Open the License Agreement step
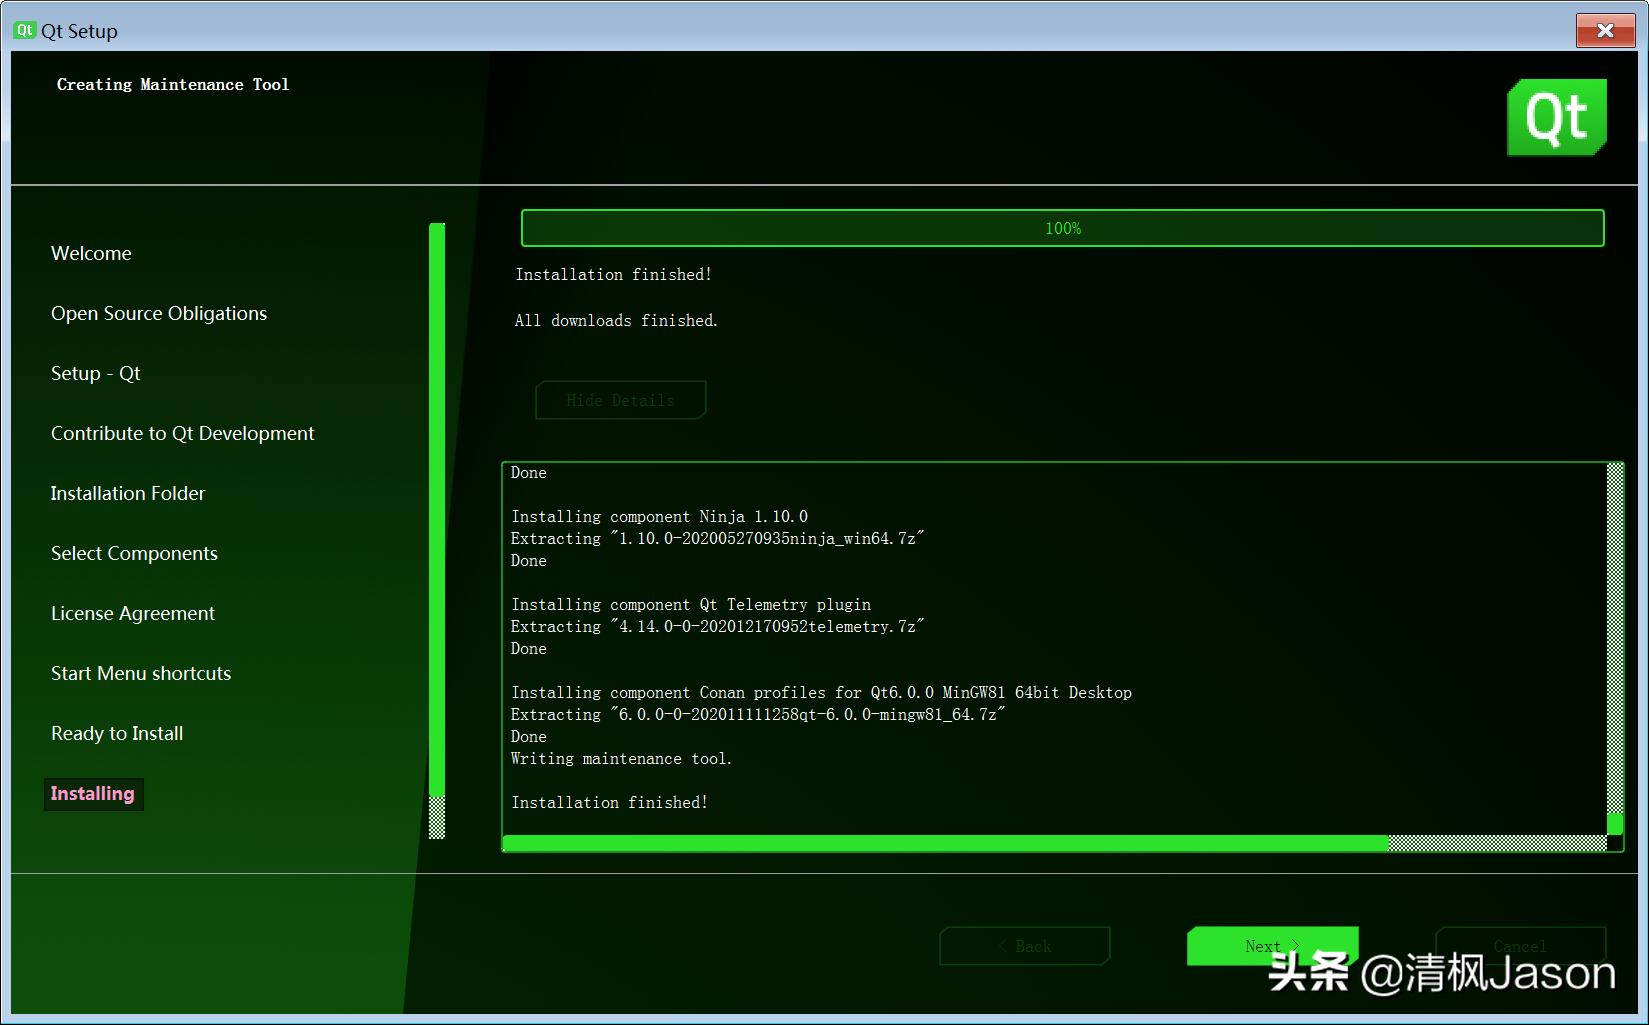This screenshot has width=1649, height=1025. coord(132,613)
